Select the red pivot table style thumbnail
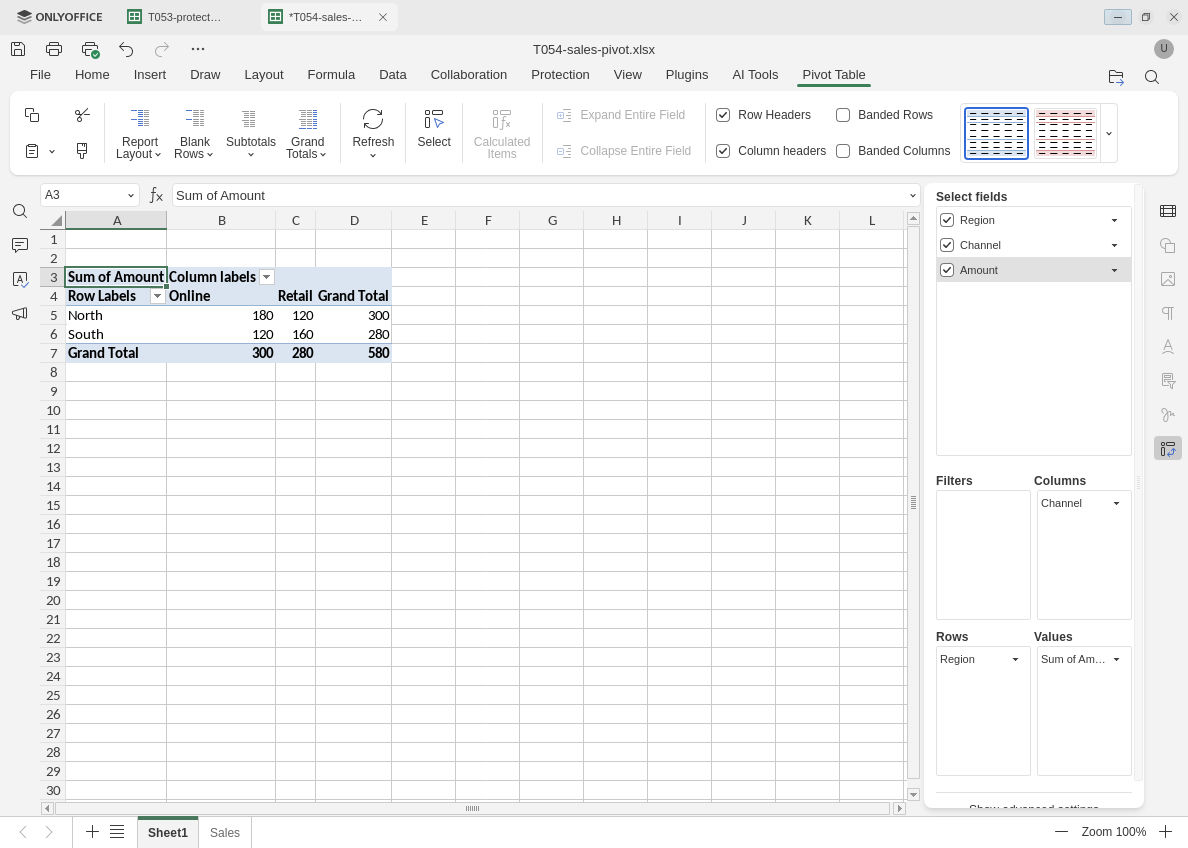 1065,133
